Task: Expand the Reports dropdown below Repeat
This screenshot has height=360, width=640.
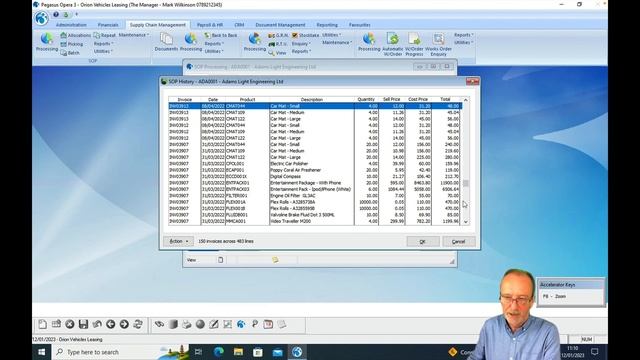Action: coord(104,44)
